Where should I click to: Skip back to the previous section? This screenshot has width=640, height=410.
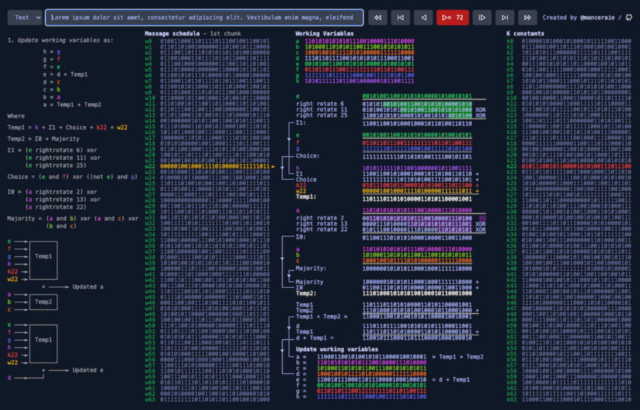click(400, 18)
